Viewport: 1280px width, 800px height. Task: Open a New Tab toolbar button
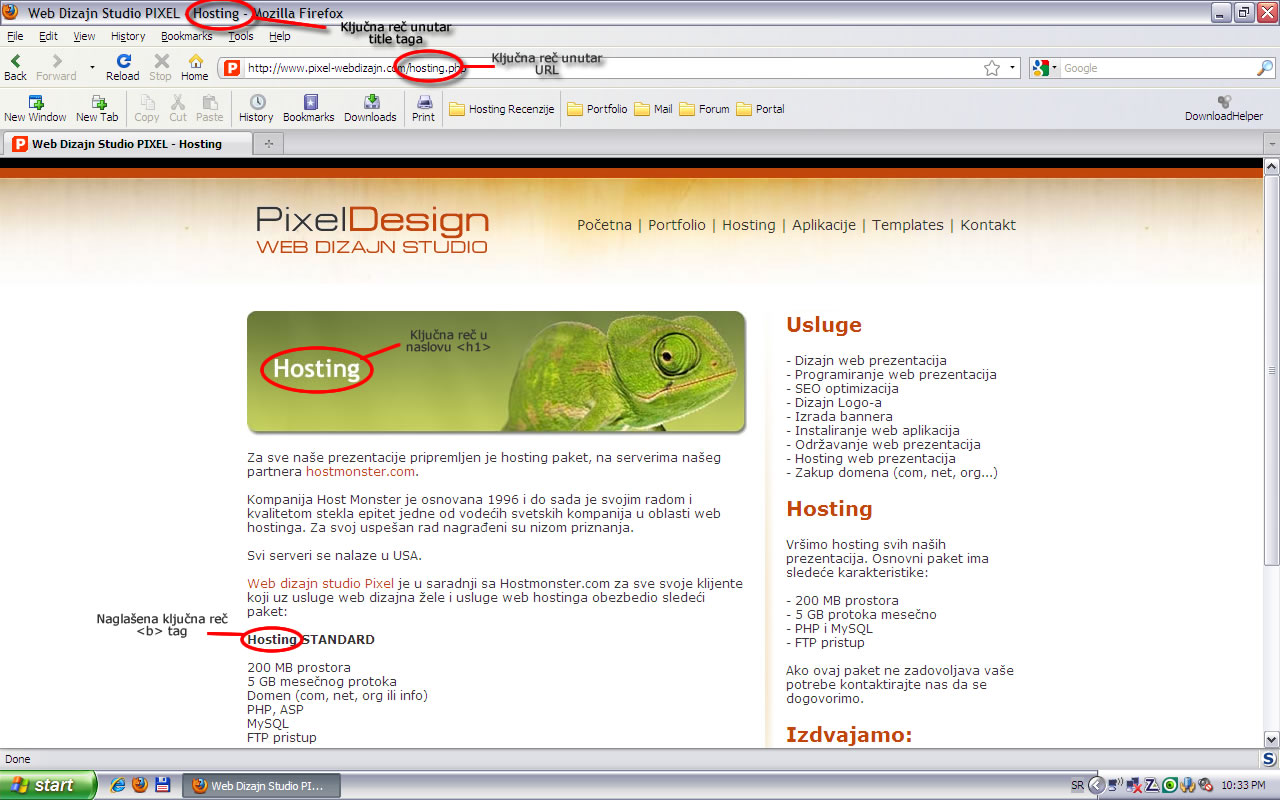point(97,104)
